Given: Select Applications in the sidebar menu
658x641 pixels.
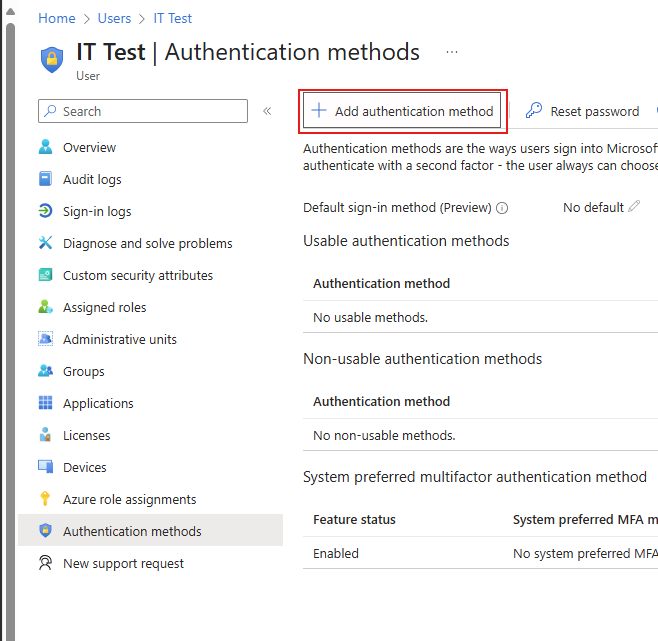Looking at the screenshot, I should coord(97,404).
